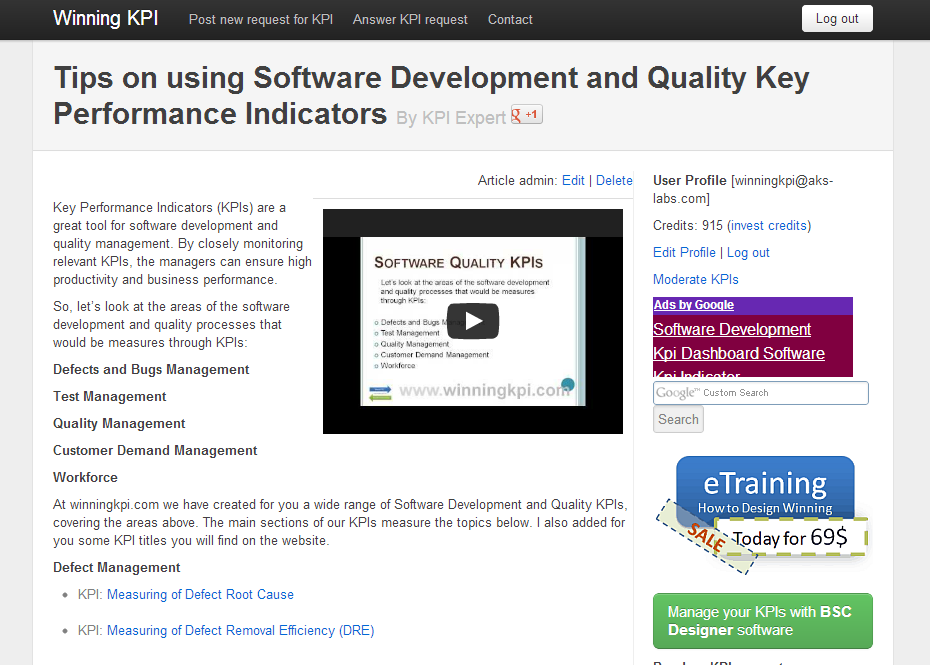Image resolution: width=930 pixels, height=665 pixels.
Task: Click the Test Management heading
Action: pos(110,396)
